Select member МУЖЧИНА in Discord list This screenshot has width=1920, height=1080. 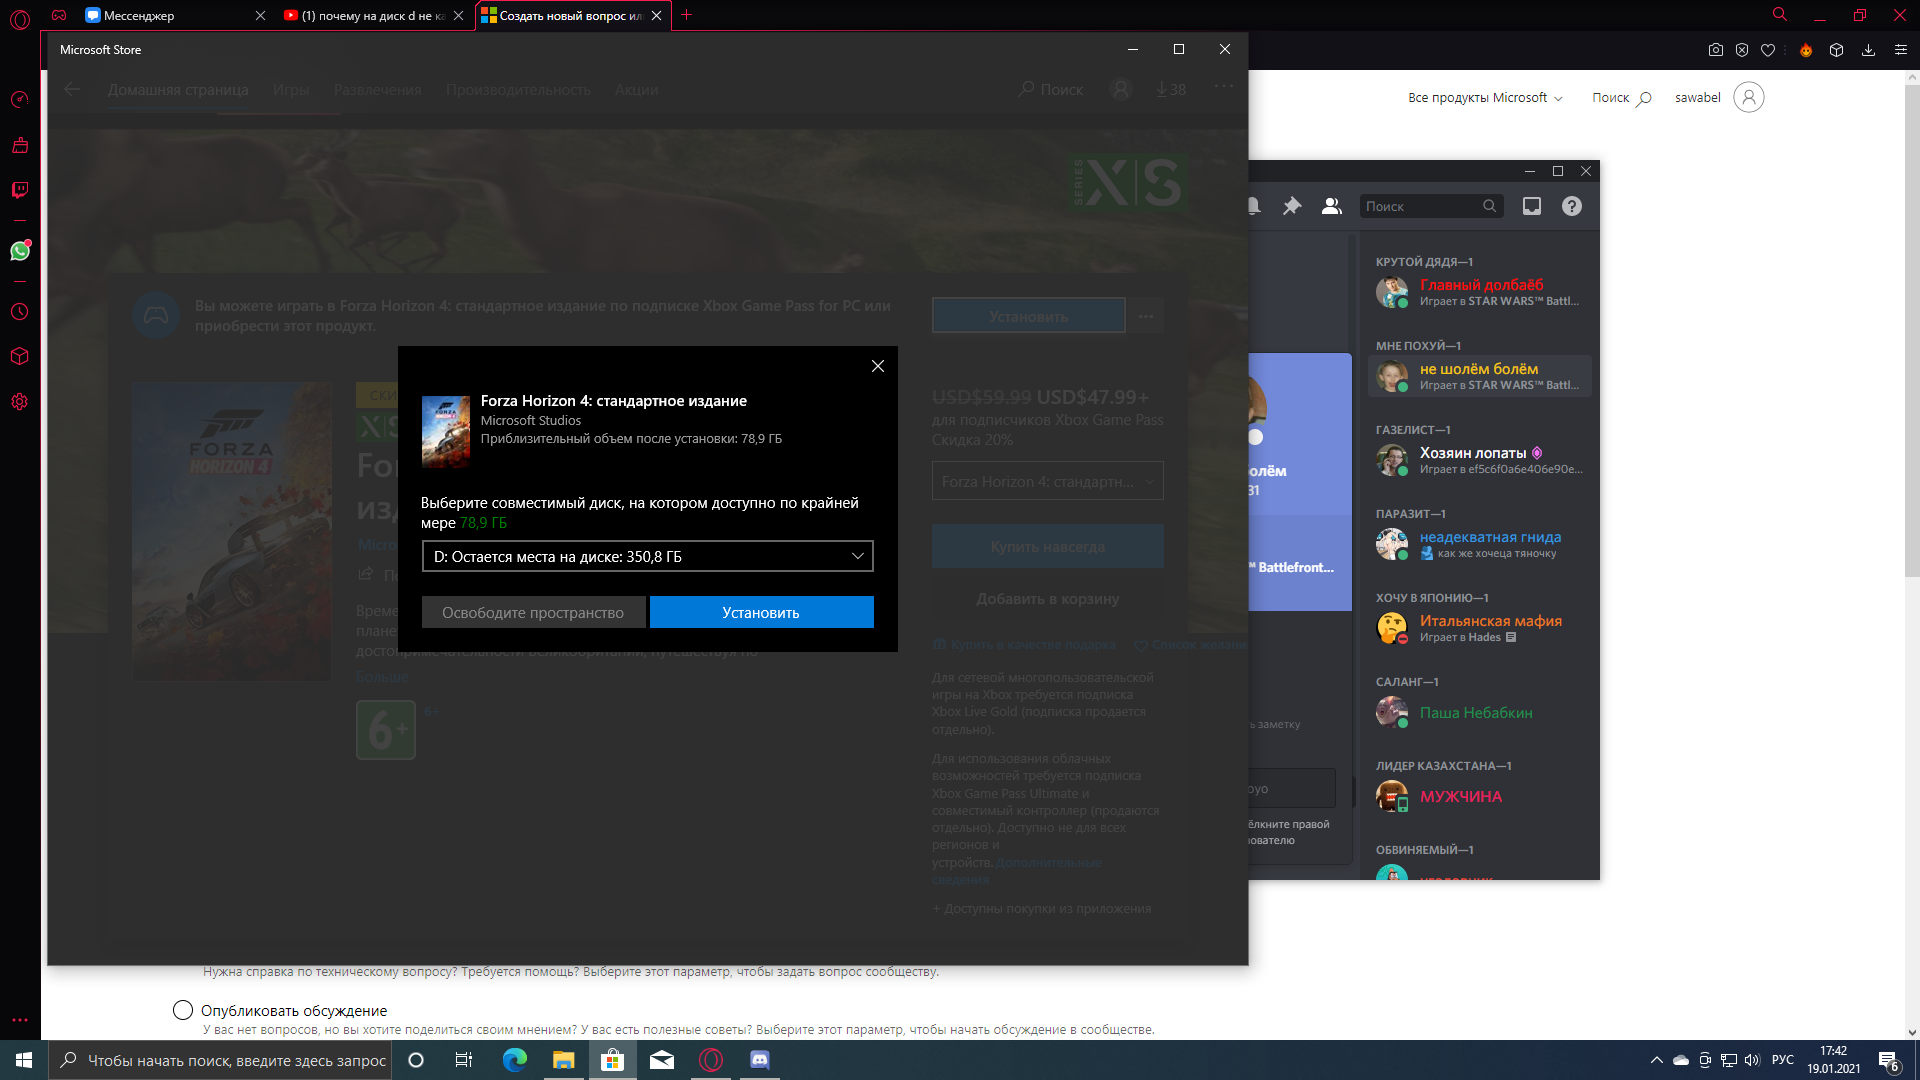coord(1480,796)
